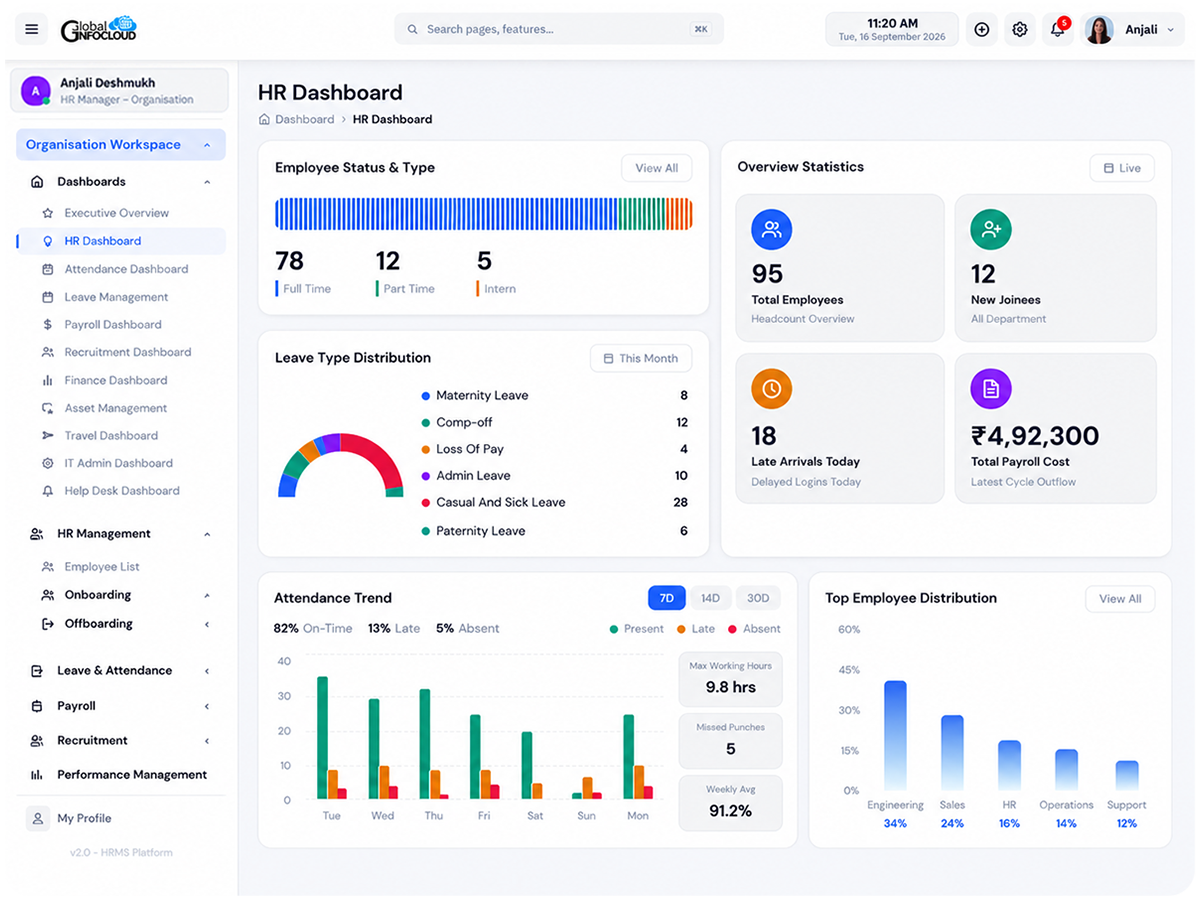Image resolution: width=1200 pixels, height=900 pixels.
Task: Click the Global Infocloud logo
Action: coord(98,29)
